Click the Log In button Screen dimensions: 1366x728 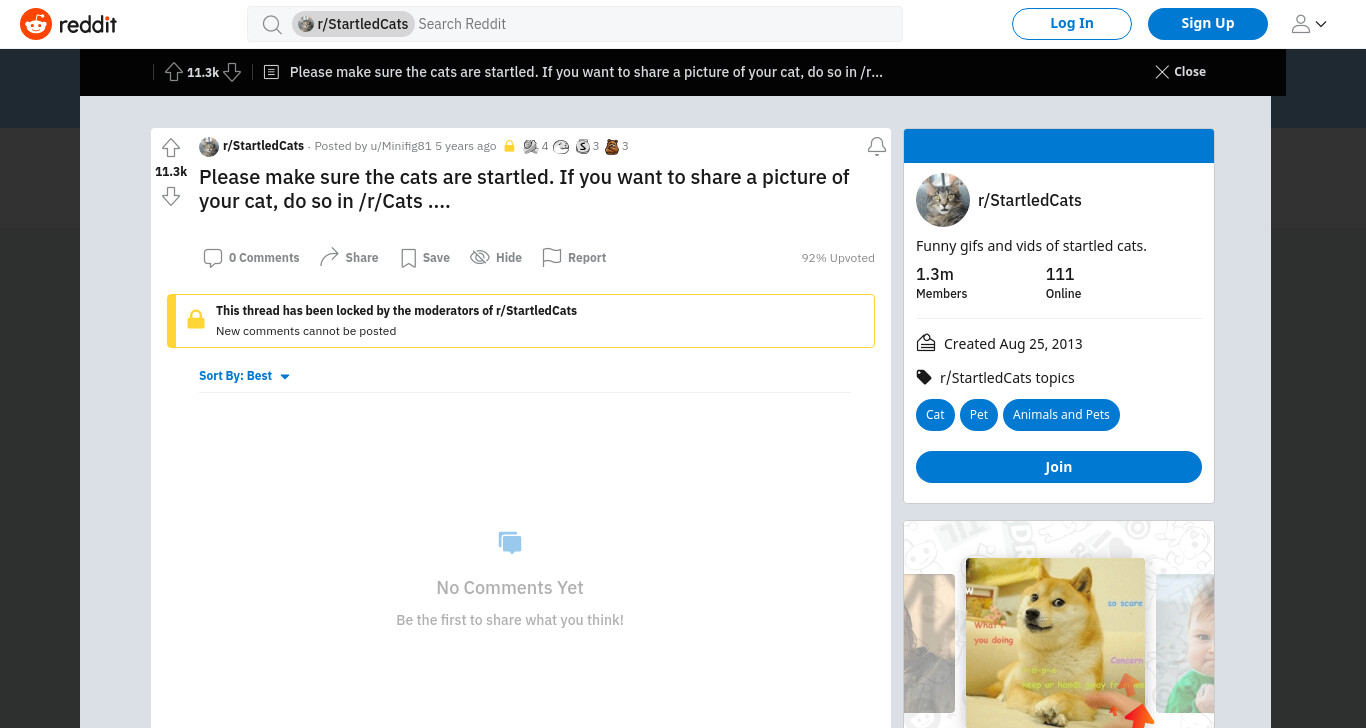[x=1072, y=24]
